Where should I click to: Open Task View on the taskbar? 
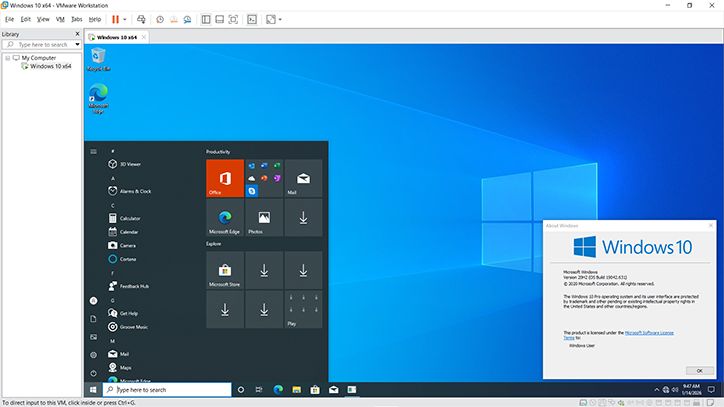click(259, 389)
